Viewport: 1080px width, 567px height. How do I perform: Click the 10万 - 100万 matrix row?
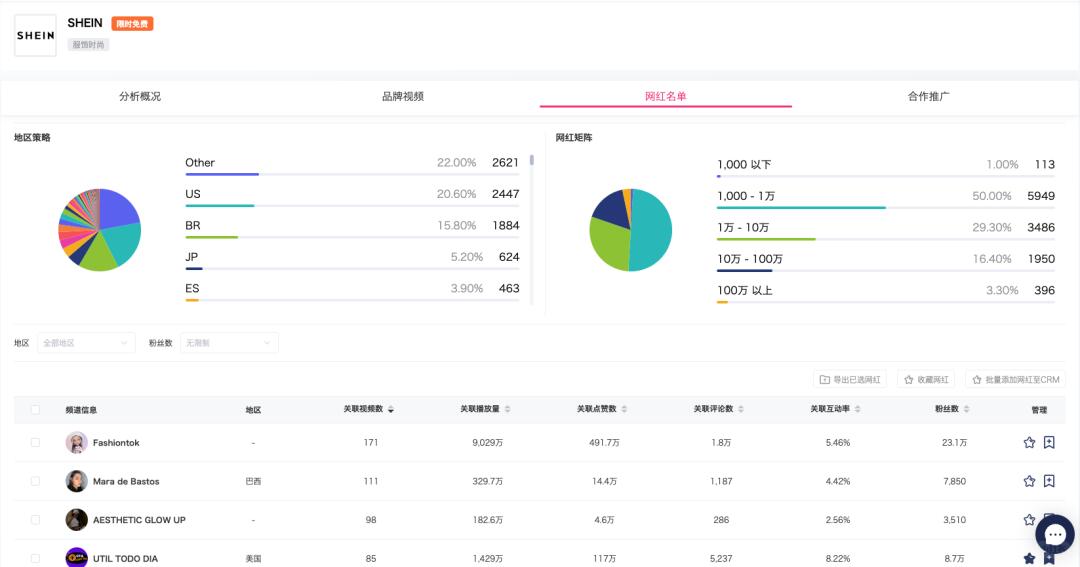point(886,261)
